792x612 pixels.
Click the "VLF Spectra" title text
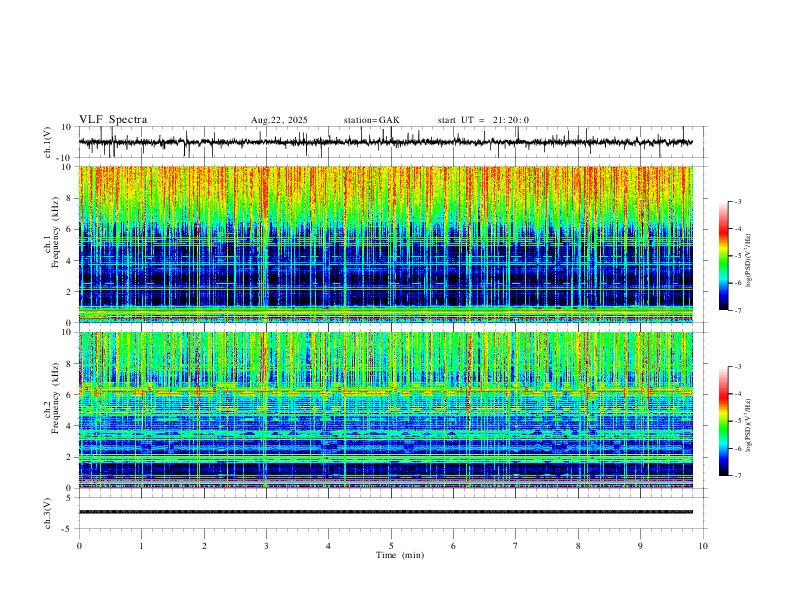(x=113, y=120)
